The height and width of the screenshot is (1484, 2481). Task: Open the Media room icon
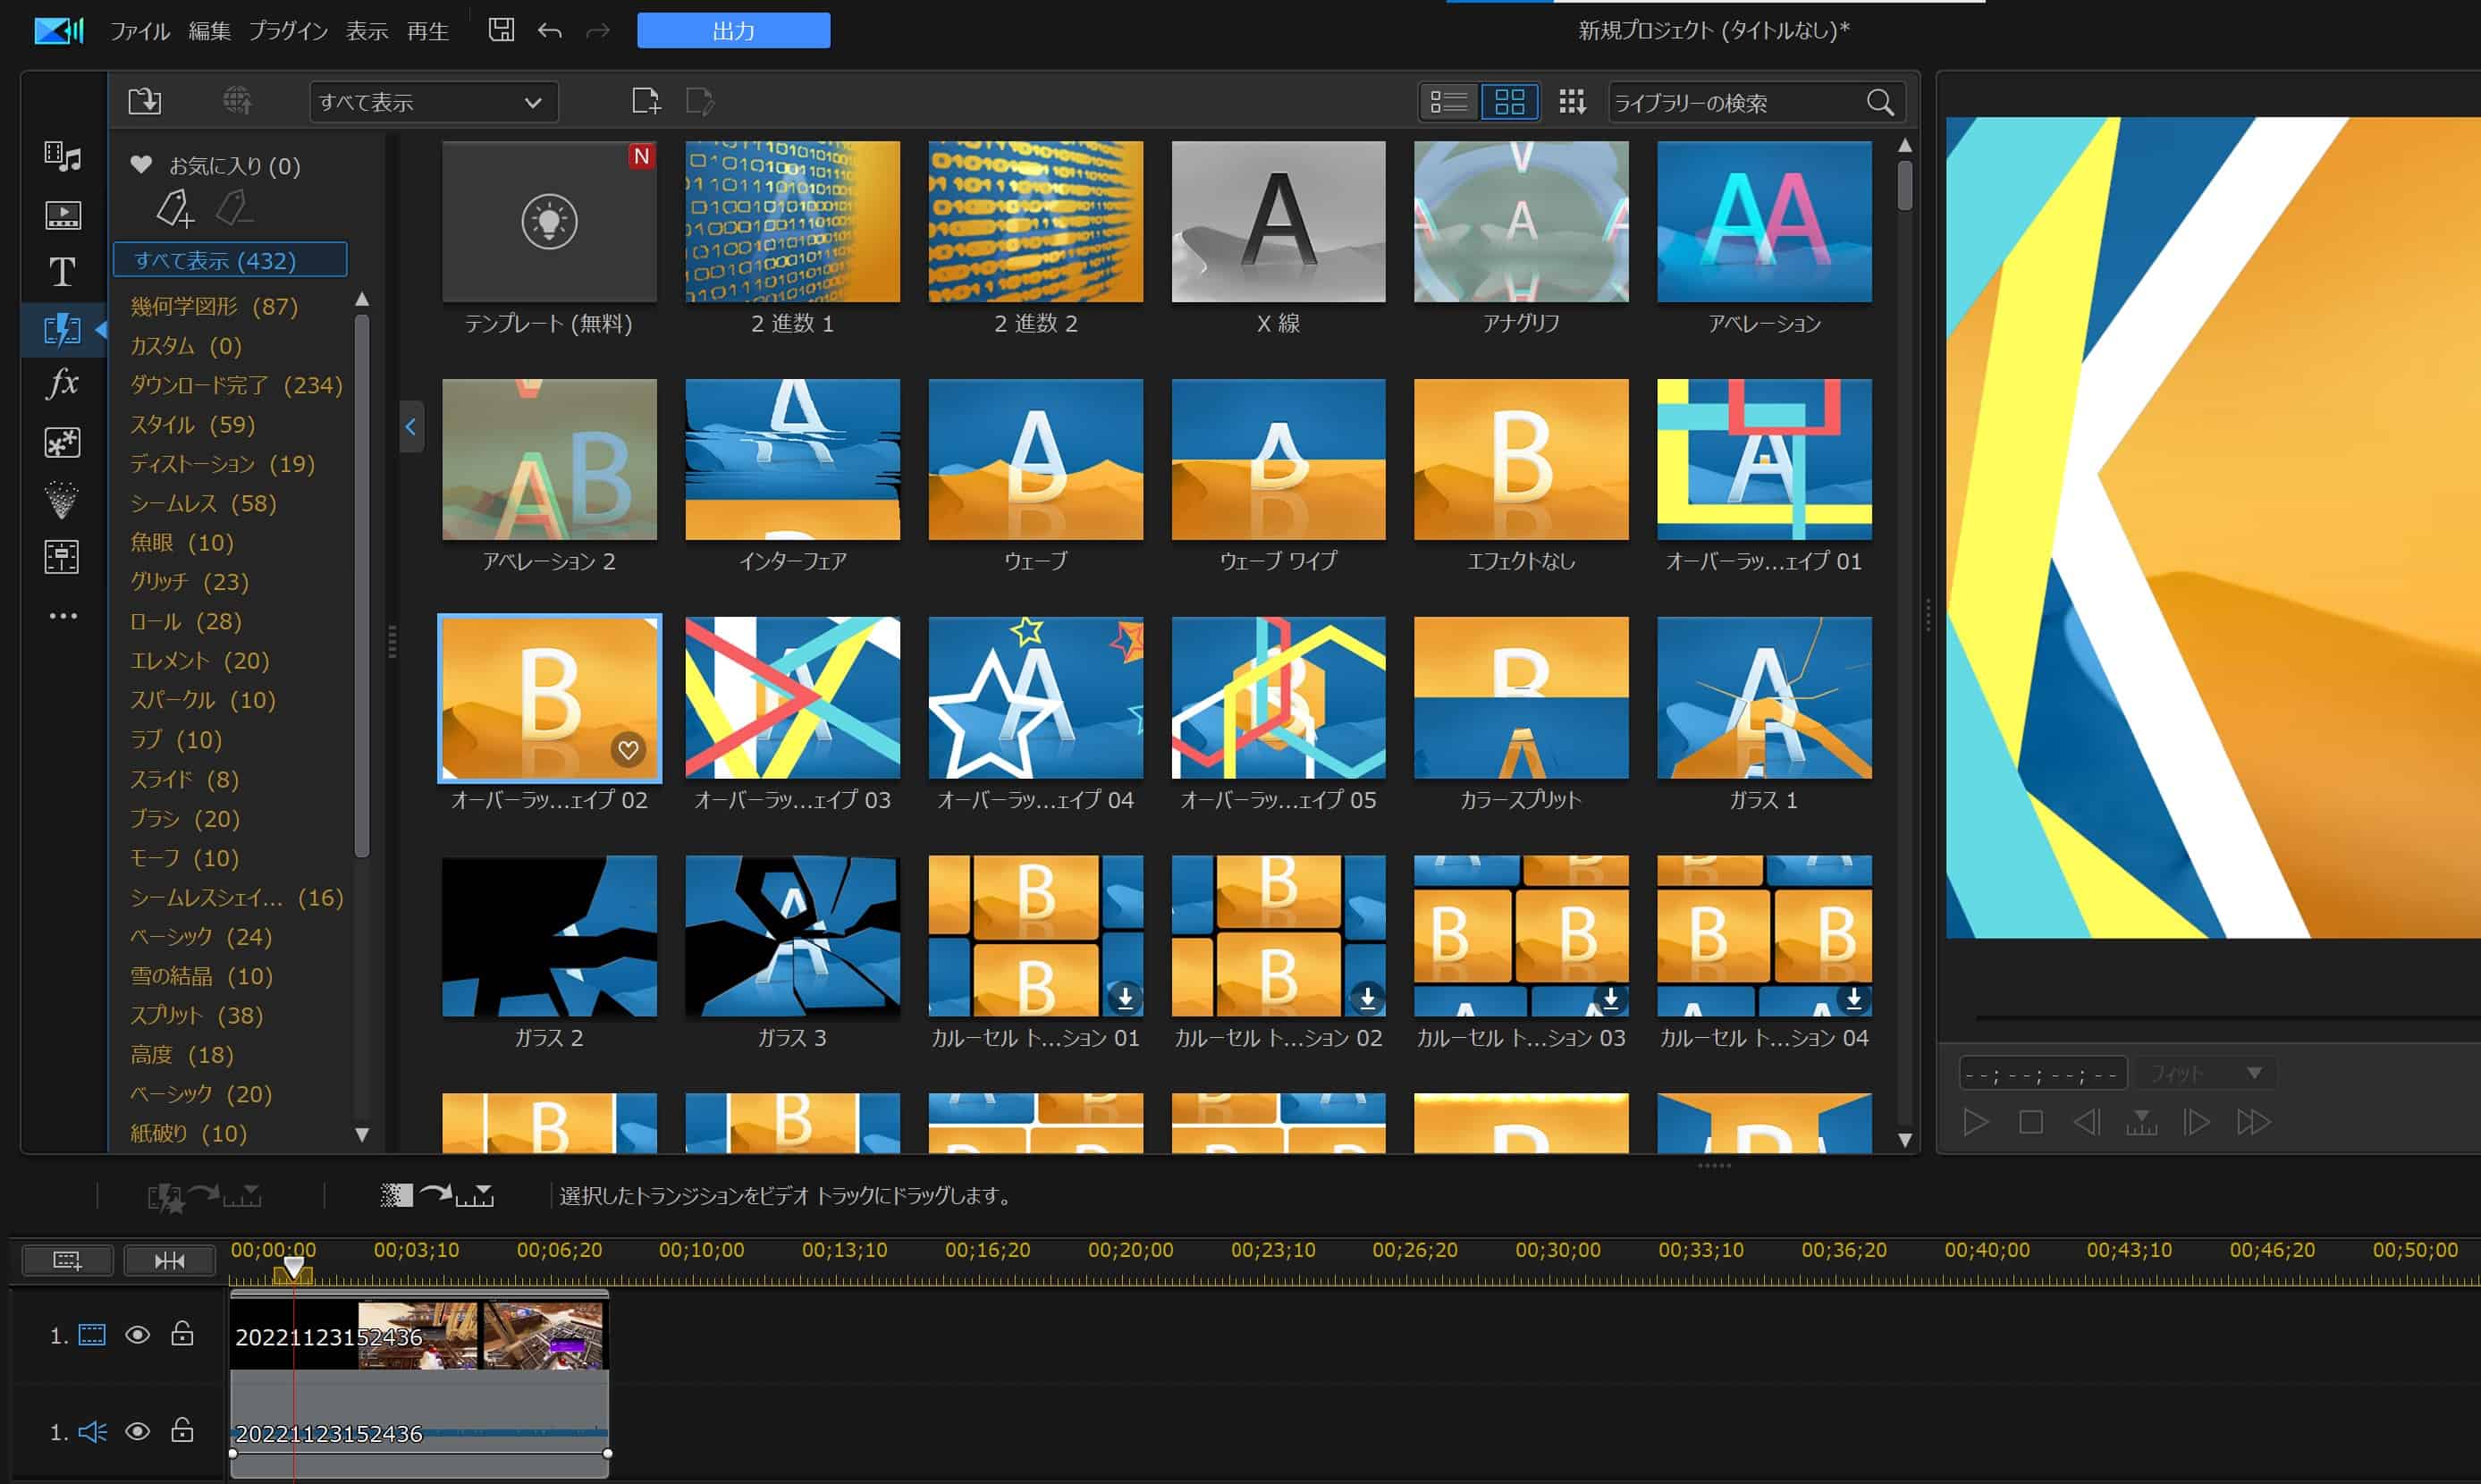[62, 156]
